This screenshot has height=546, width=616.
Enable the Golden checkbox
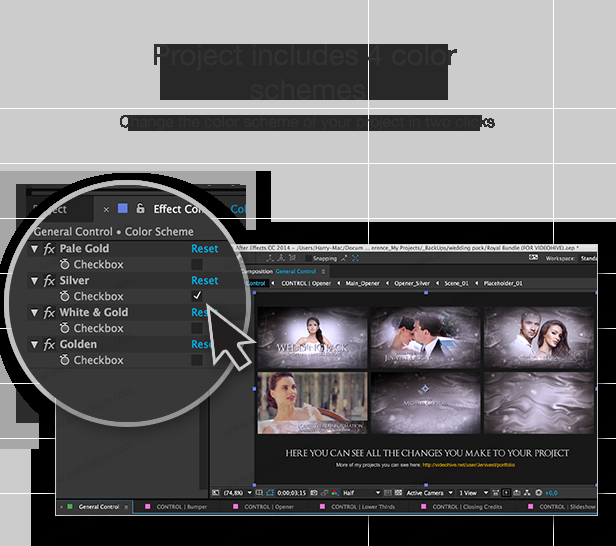pyautogui.click(x=197, y=360)
